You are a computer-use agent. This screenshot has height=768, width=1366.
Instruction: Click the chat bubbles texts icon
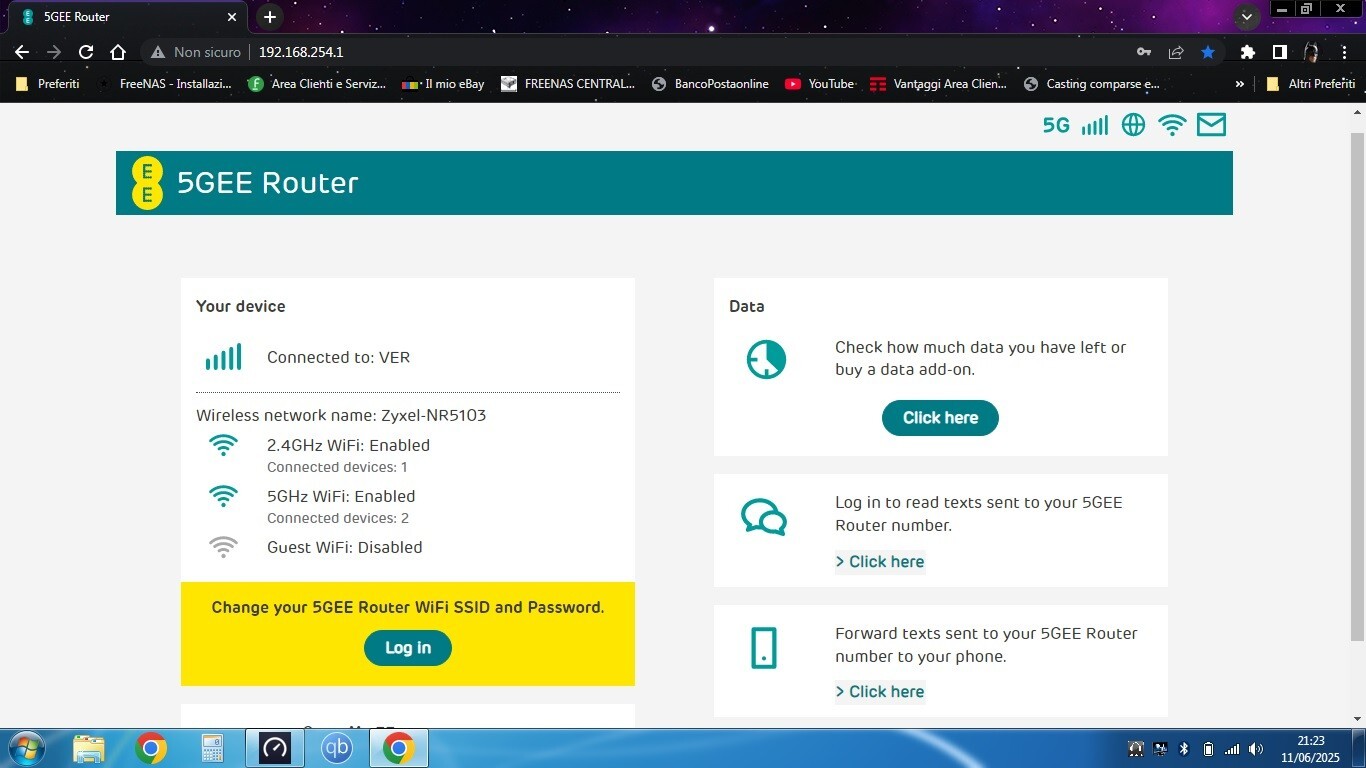coord(764,518)
